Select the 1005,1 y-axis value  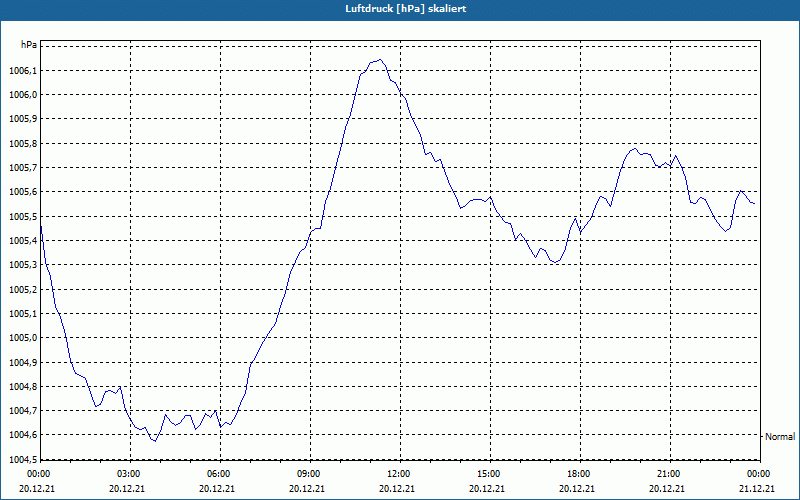pyautogui.click(x=23, y=313)
